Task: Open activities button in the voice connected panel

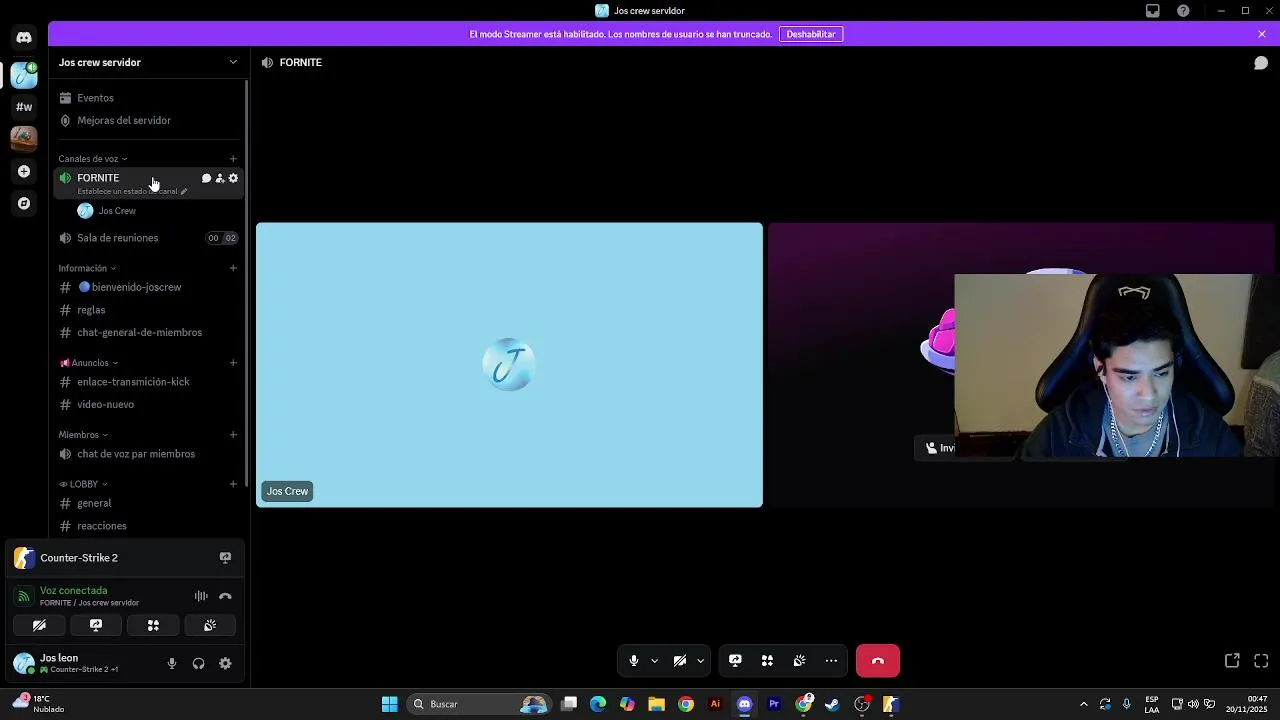Action: click(x=153, y=625)
